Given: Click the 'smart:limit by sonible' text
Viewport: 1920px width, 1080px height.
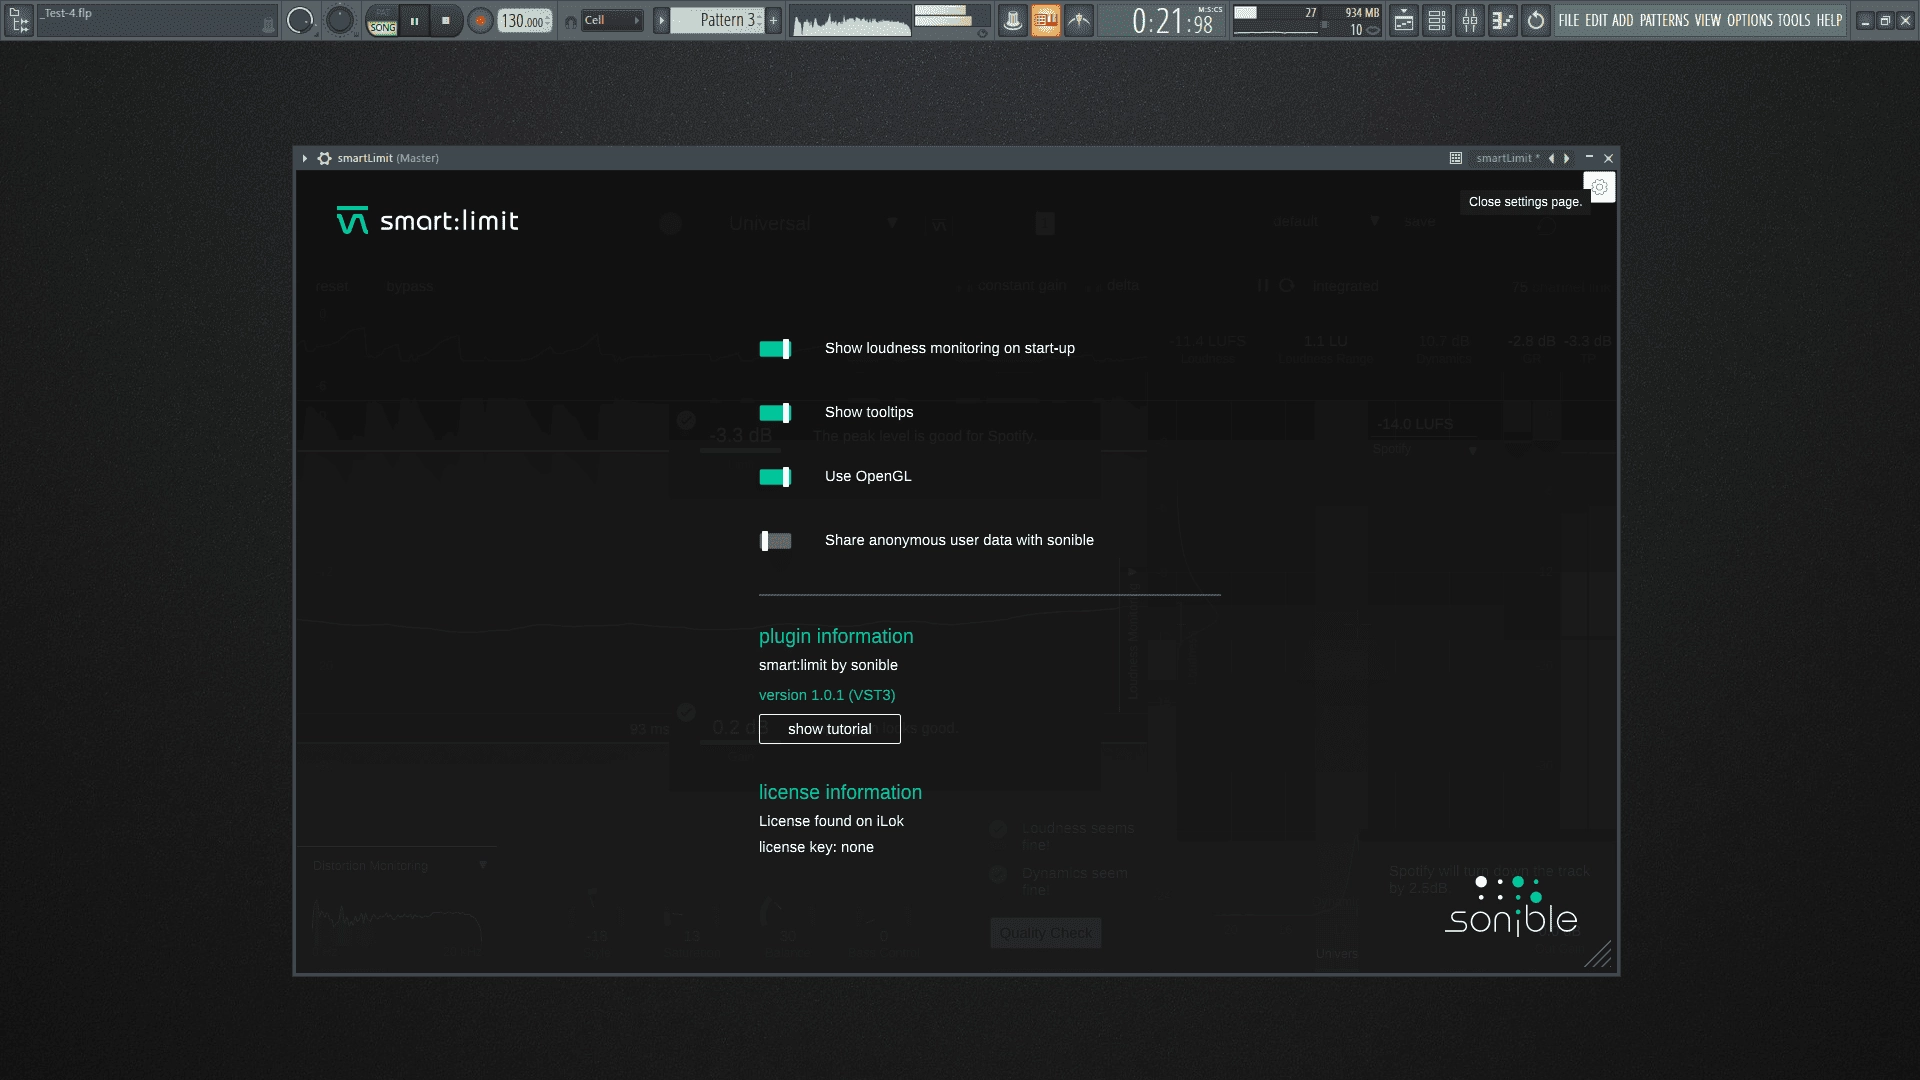Looking at the screenshot, I should pos(828,665).
